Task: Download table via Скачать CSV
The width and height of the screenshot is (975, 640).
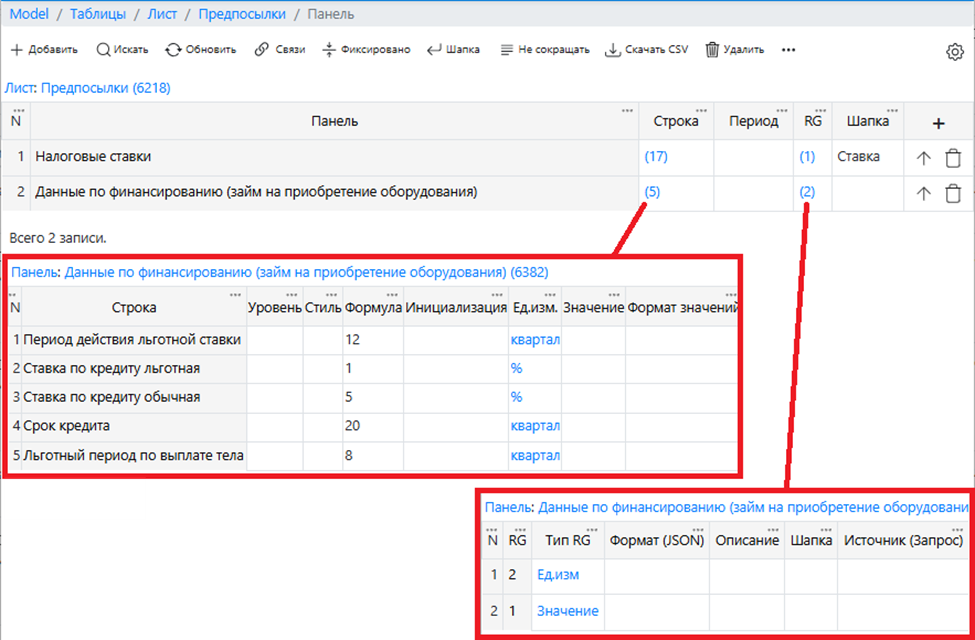Action: point(613,50)
